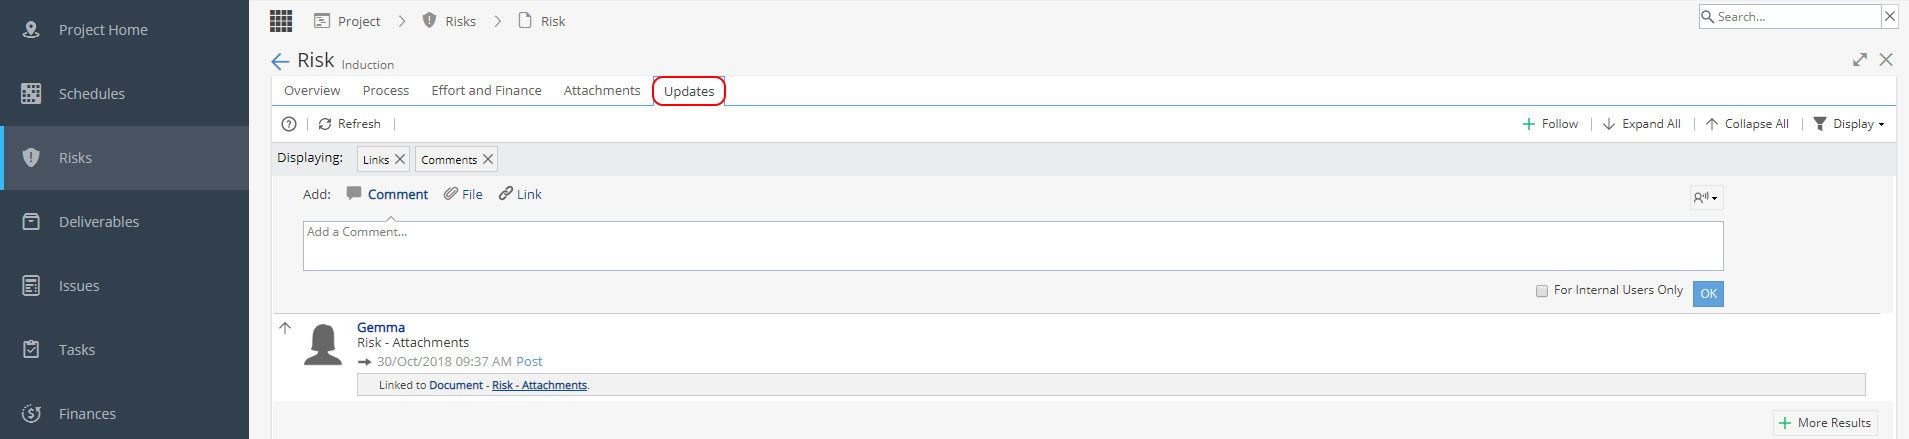Open the app grid menu icon
1909x439 pixels.
pos(281,20)
